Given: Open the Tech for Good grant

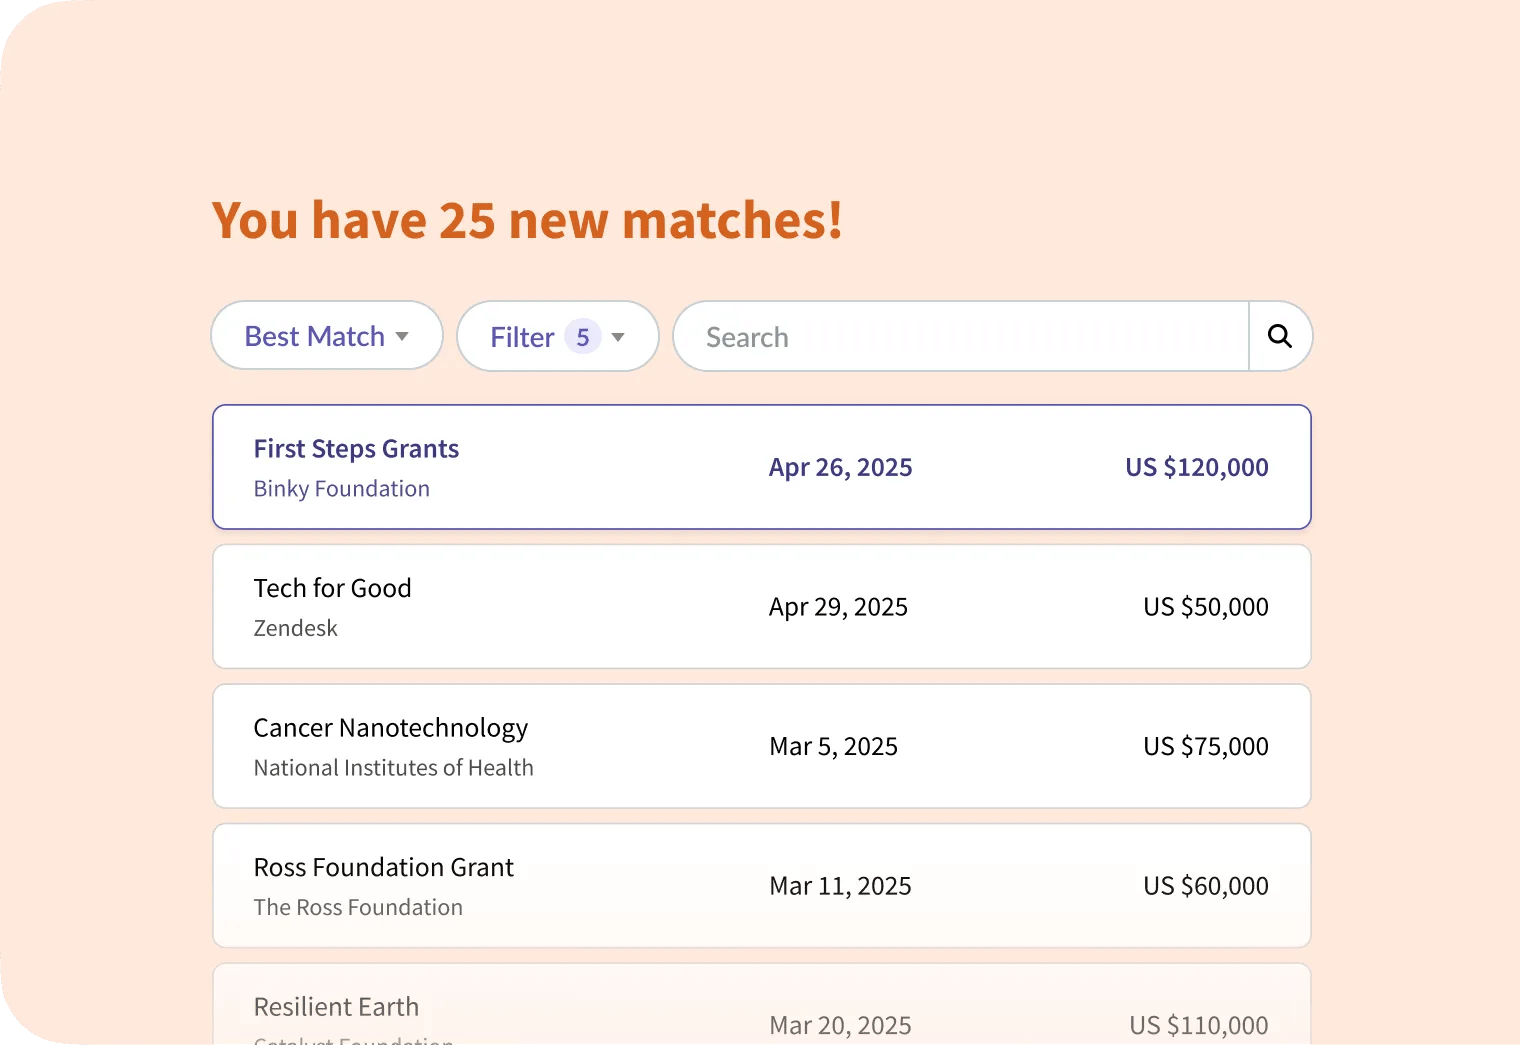Looking at the screenshot, I should (762, 607).
